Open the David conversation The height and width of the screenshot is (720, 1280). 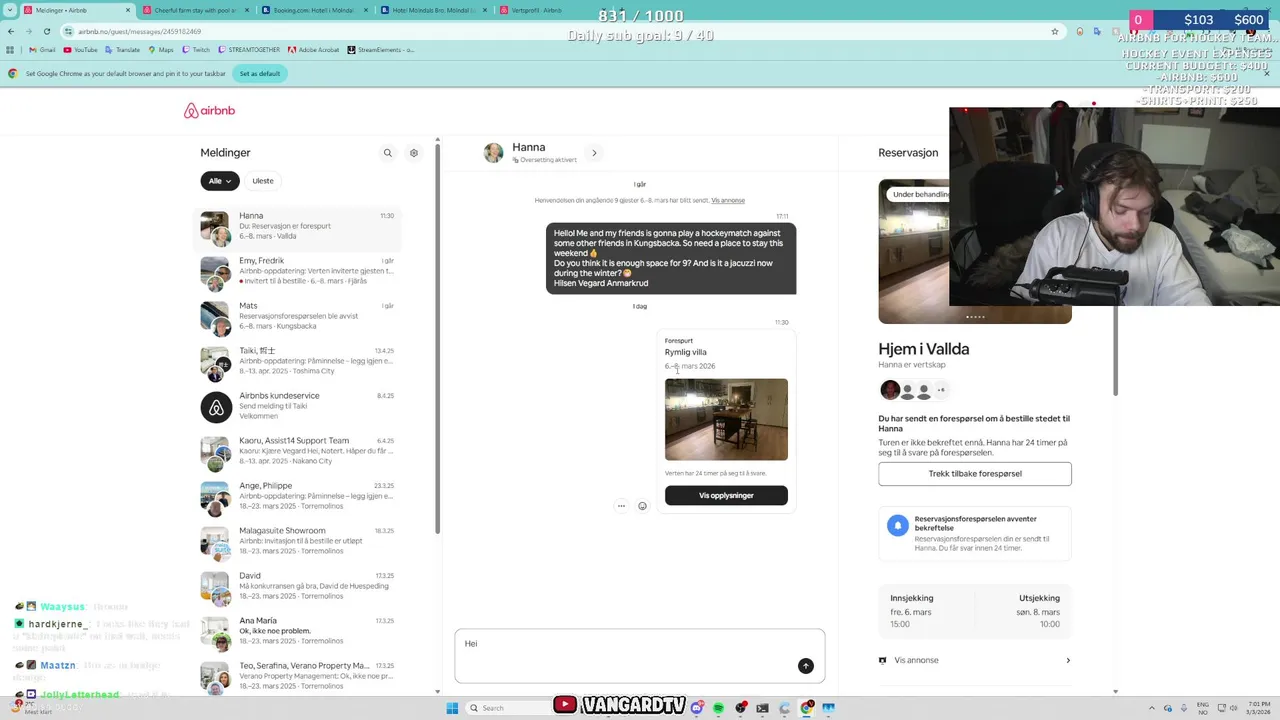pos(297,587)
